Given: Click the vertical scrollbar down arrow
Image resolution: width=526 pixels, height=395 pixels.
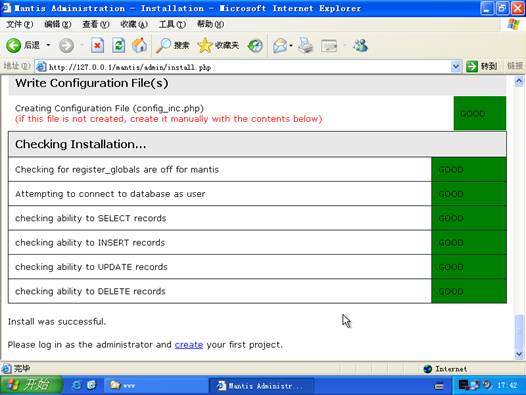Looking at the screenshot, I should (x=519, y=354).
